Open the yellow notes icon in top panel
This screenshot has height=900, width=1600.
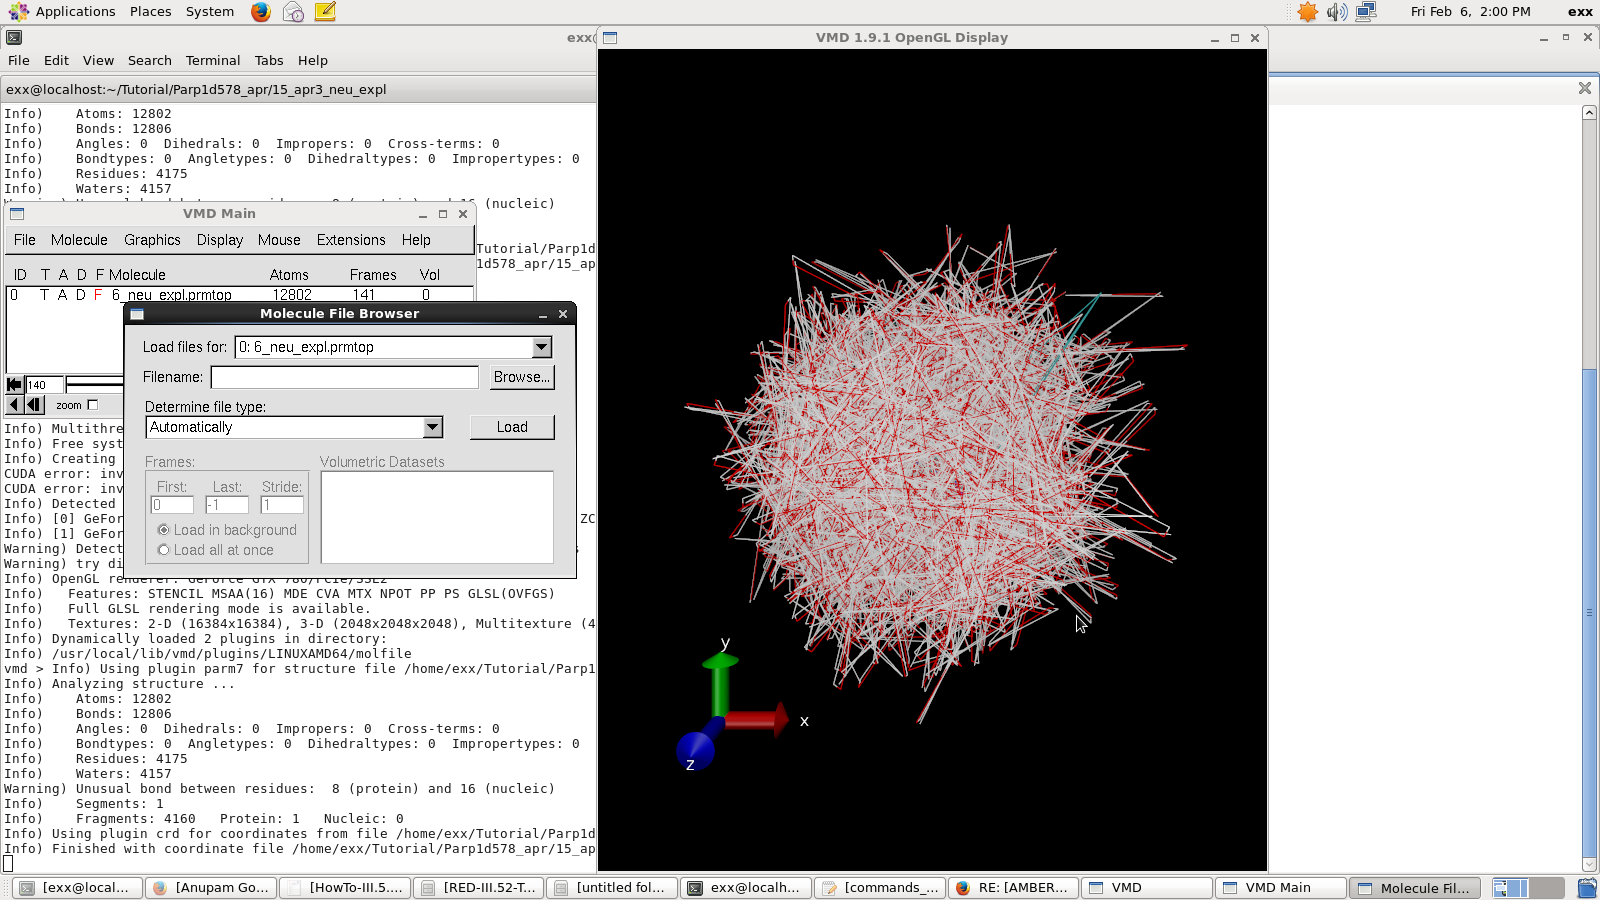(x=325, y=12)
